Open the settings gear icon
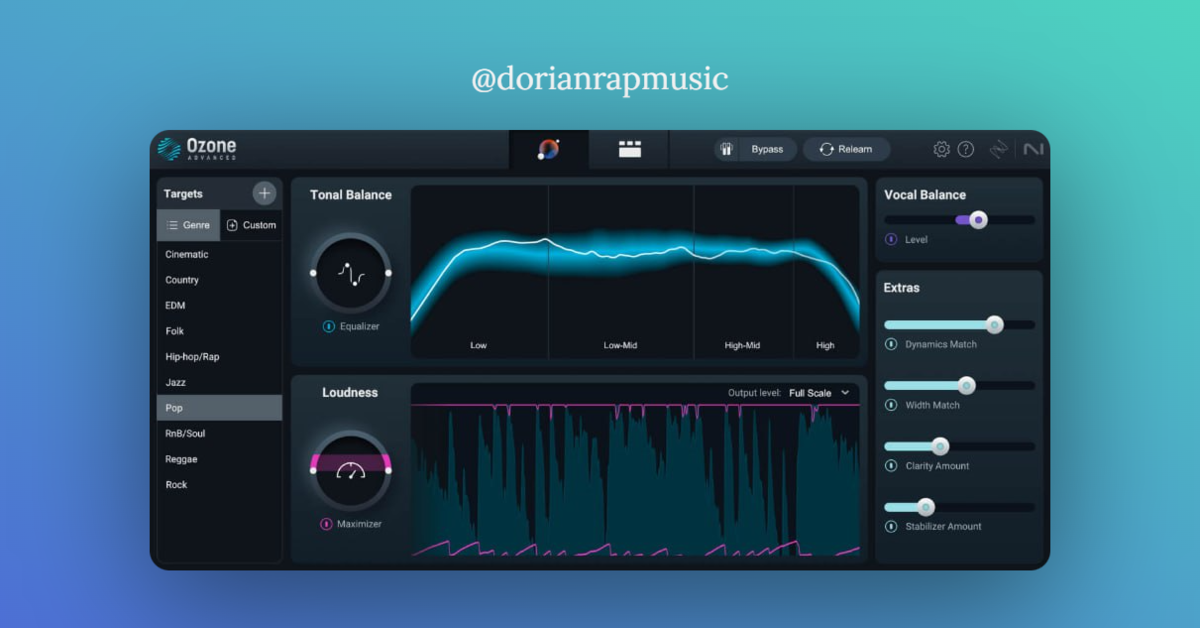The width and height of the screenshot is (1200, 628). pyautogui.click(x=941, y=149)
